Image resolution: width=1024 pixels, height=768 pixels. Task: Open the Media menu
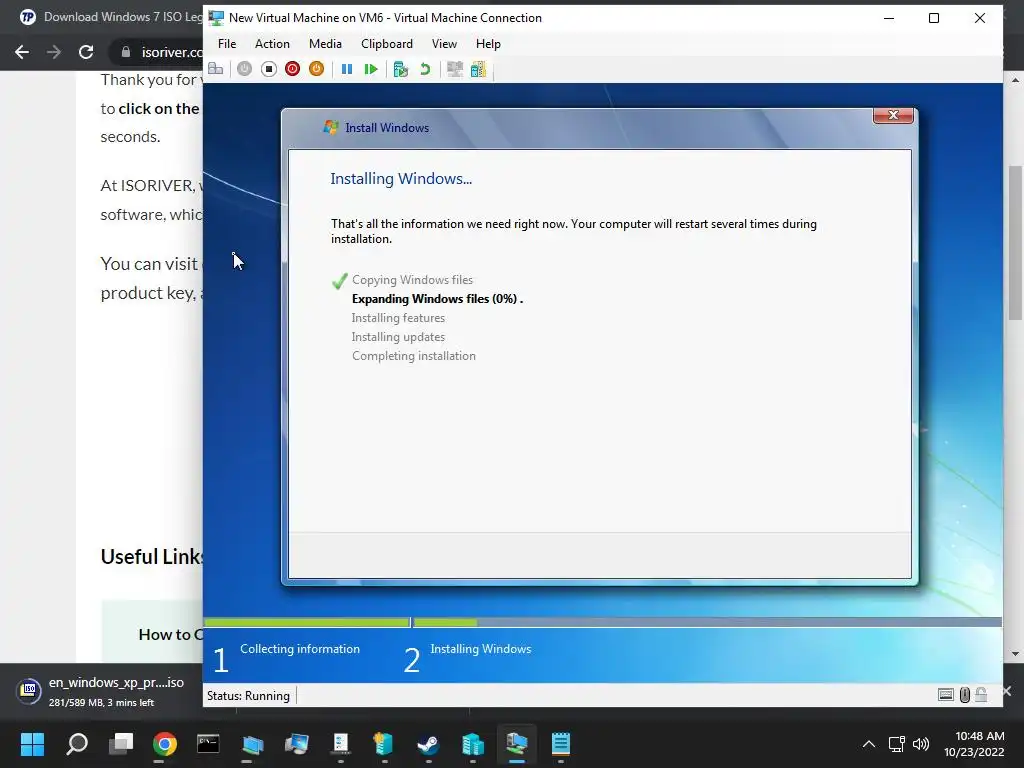(x=325, y=44)
